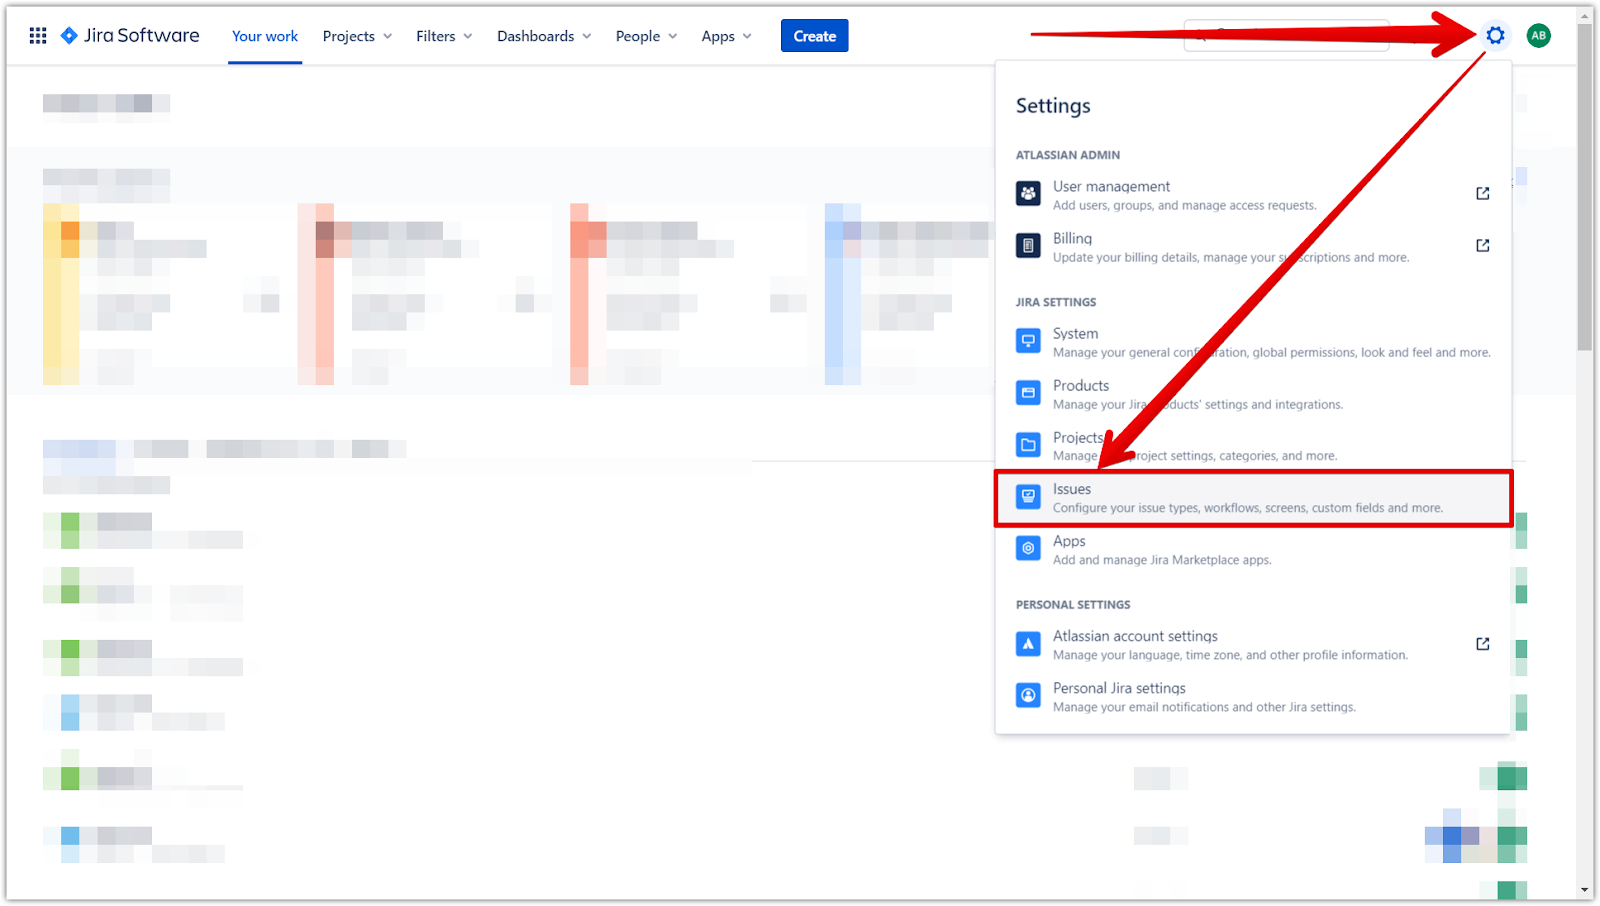The width and height of the screenshot is (1600, 906).
Task: Switch to the Your work tab
Action: [265, 36]
